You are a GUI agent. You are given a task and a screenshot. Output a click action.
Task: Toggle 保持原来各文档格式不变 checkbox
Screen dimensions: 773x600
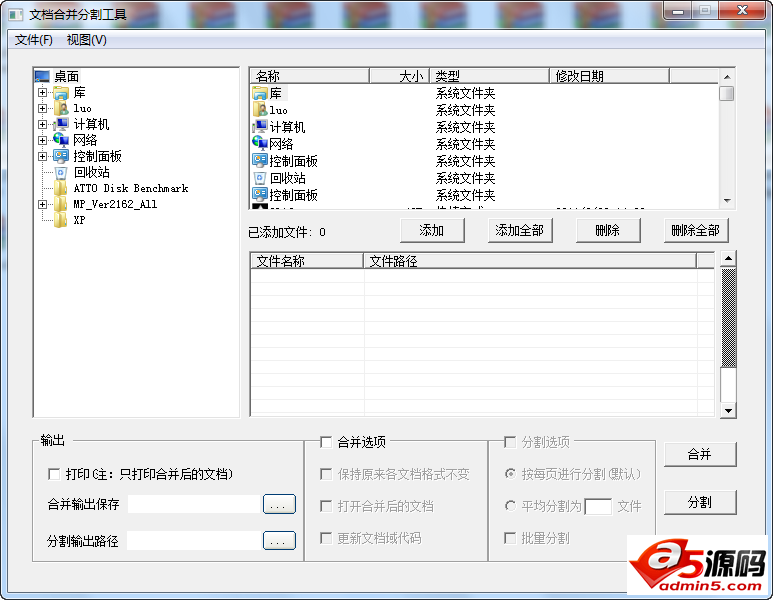pyautogui.click(x=326, y=474)
